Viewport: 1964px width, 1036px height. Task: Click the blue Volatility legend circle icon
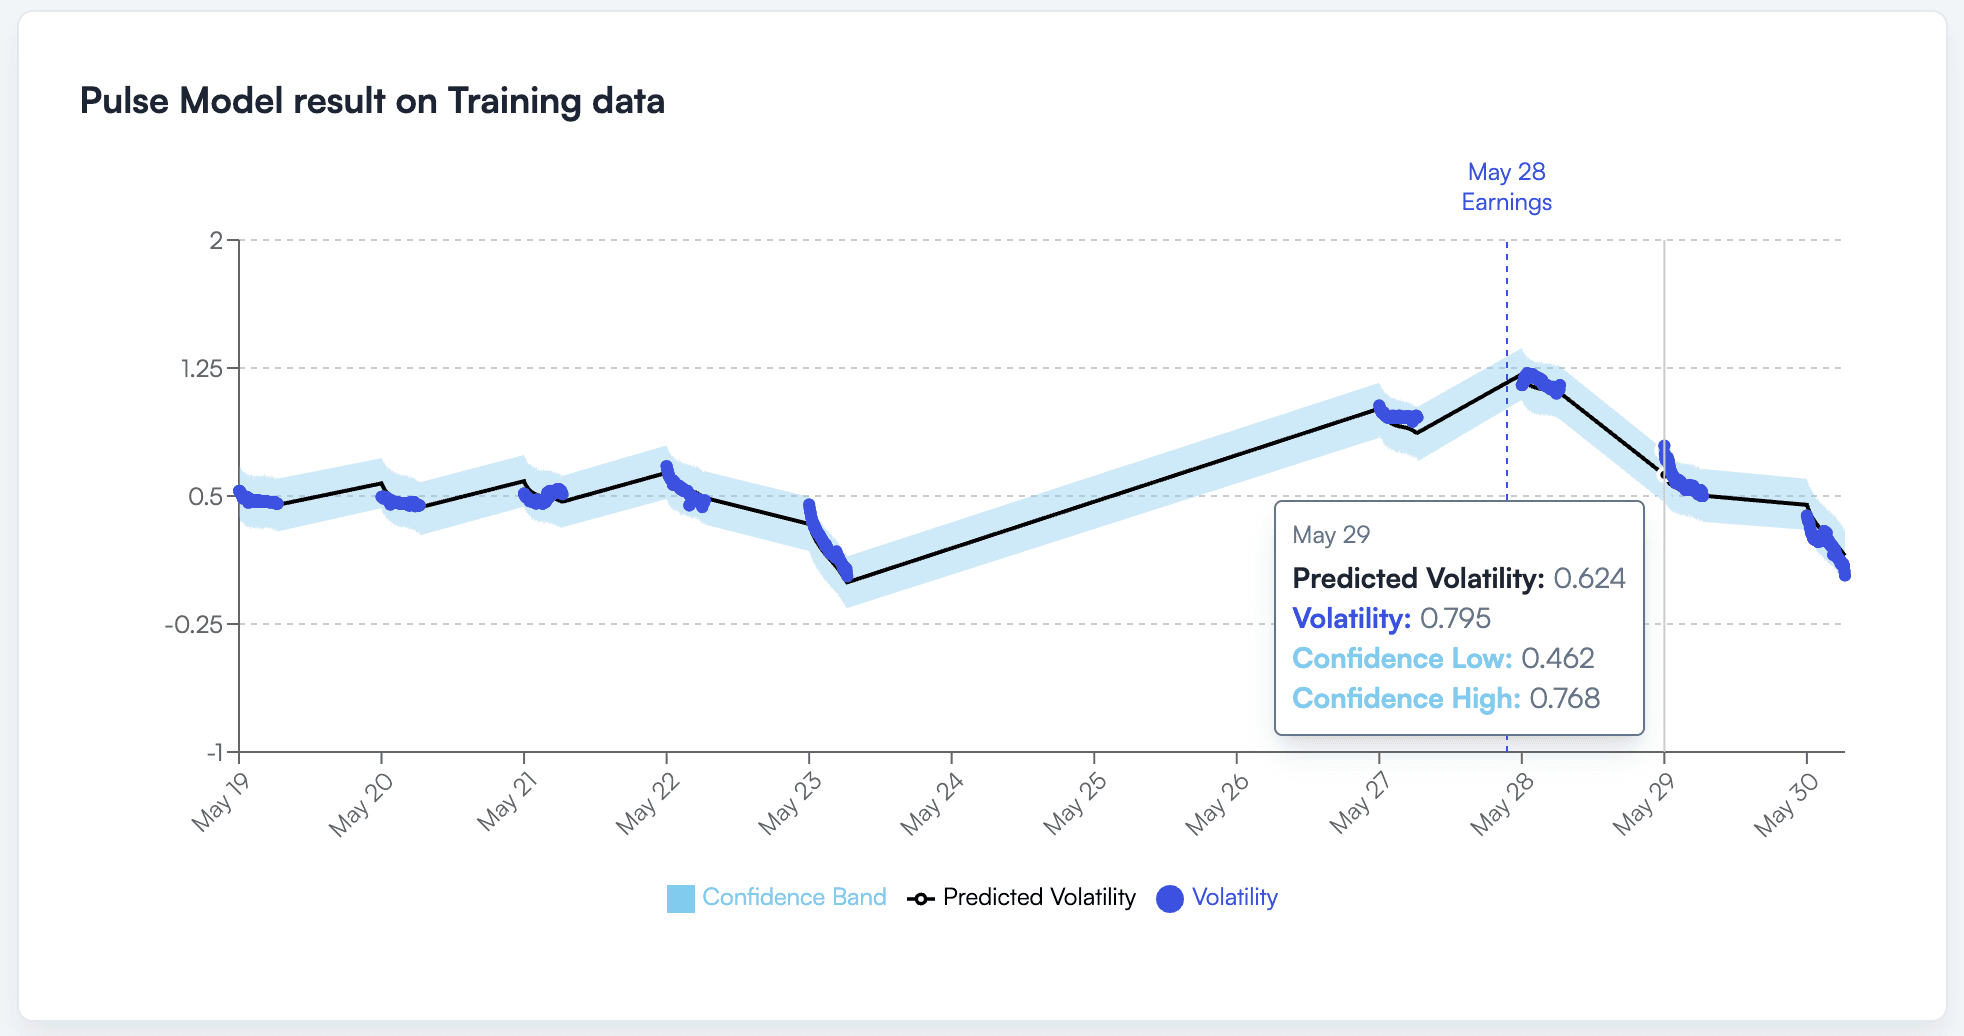click(x=1169, y=898)
